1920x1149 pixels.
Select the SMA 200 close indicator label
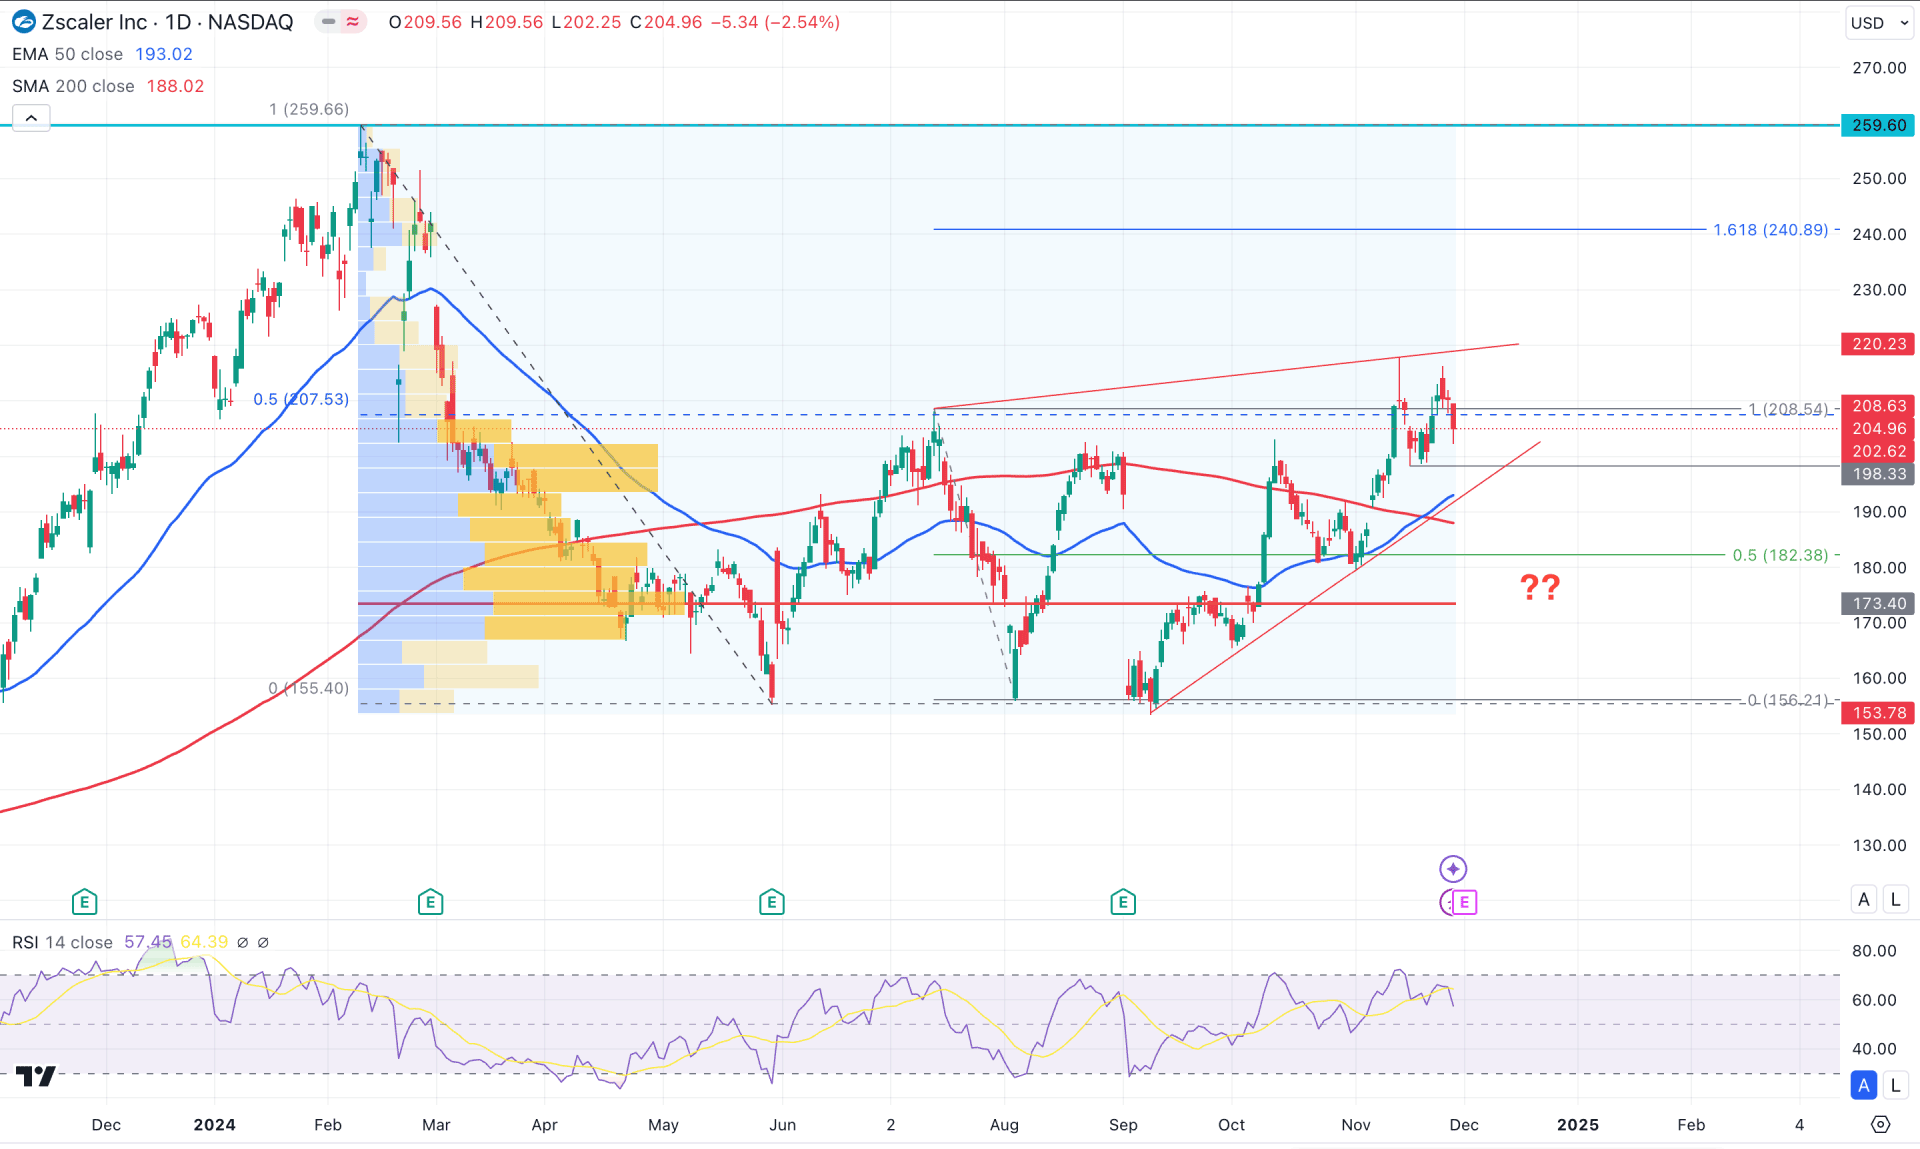(x=73, y=86)
